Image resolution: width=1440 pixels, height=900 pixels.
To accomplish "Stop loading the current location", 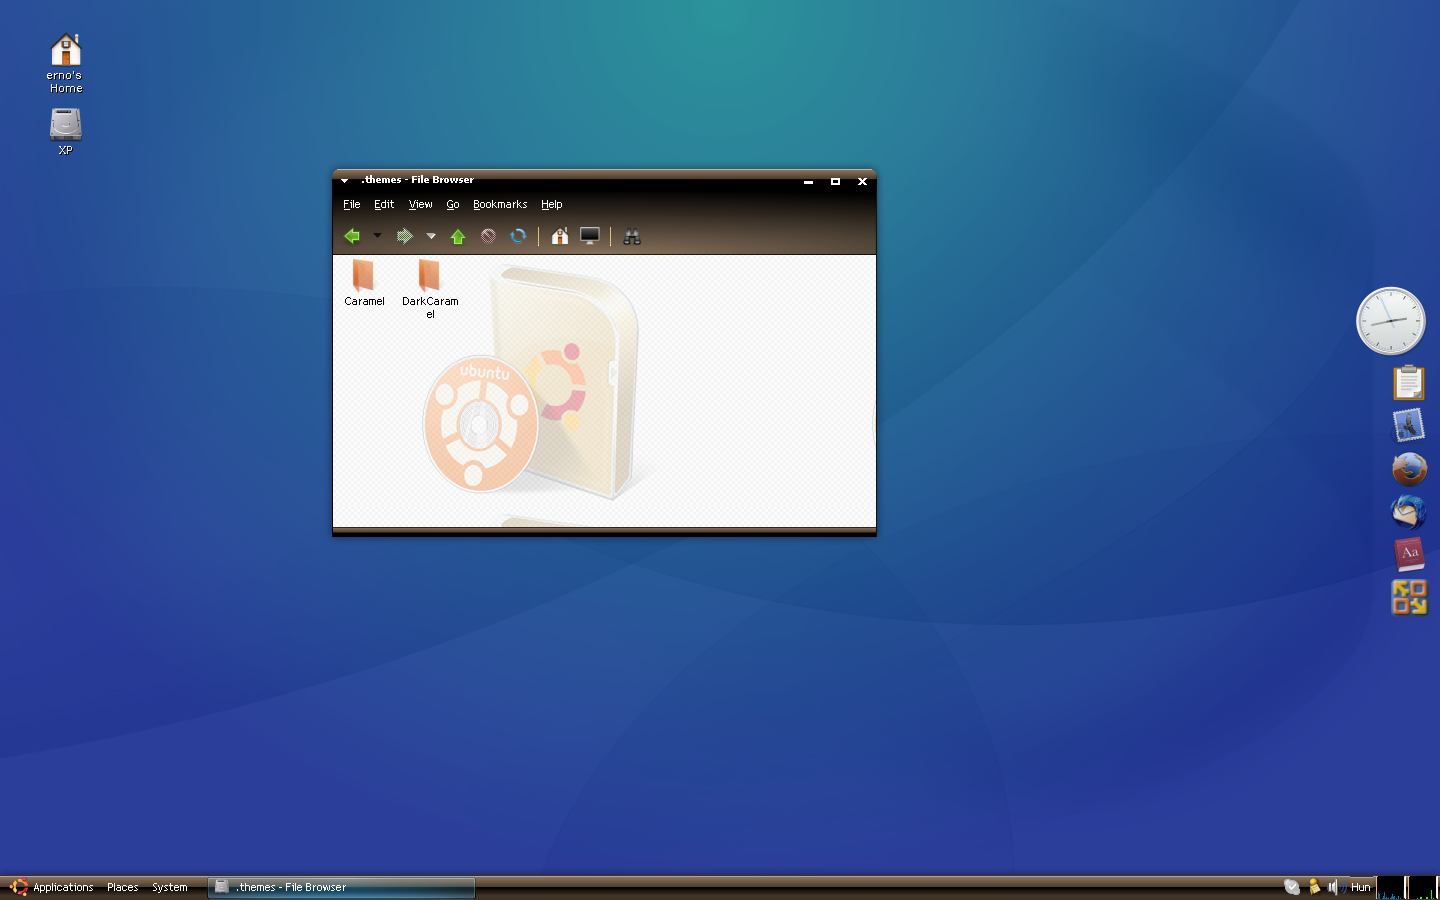I will [488, 236].
